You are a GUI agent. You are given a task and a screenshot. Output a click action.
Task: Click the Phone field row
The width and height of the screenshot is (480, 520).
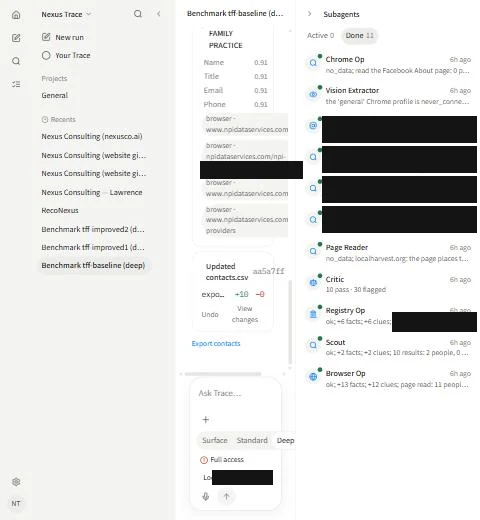pyautogui.click(x=235, y=104)
